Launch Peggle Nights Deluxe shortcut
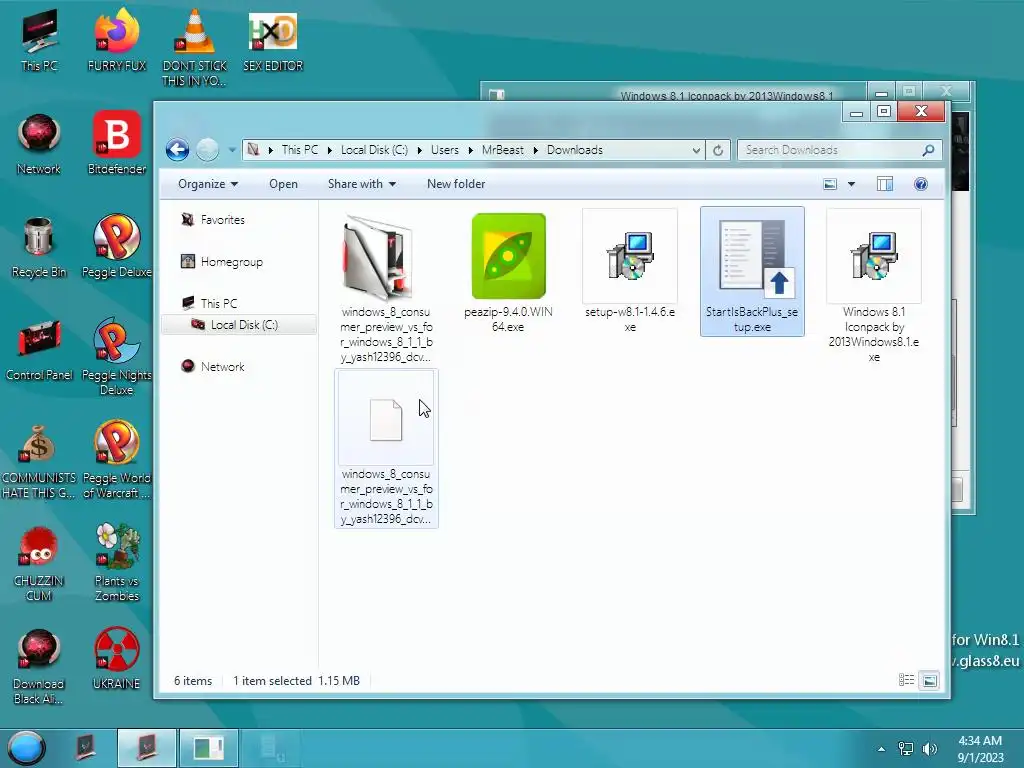Viewport: 1024px width, 768px height. click(117, 356)
